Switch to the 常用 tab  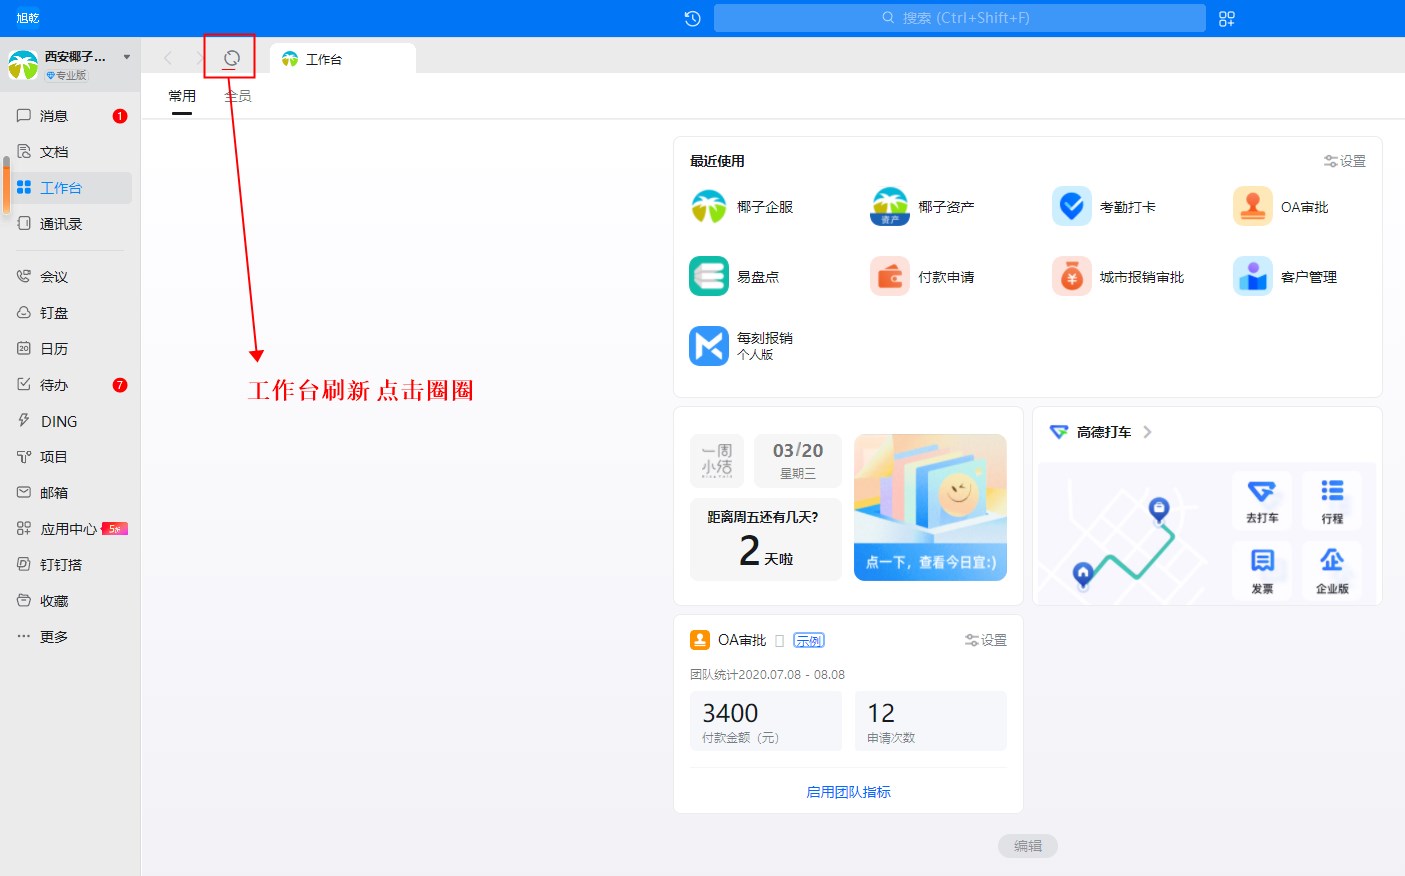(182, 96)
